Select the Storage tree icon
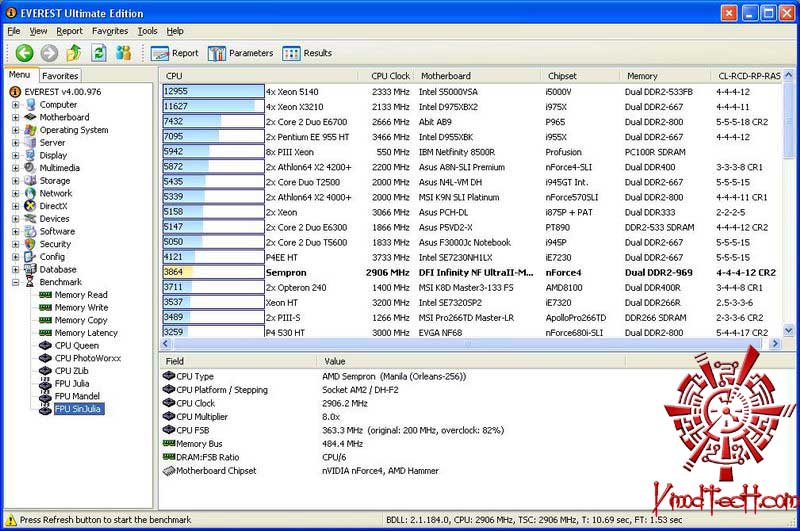The height and width of the screenshot is (531, 800). (31, 181)
